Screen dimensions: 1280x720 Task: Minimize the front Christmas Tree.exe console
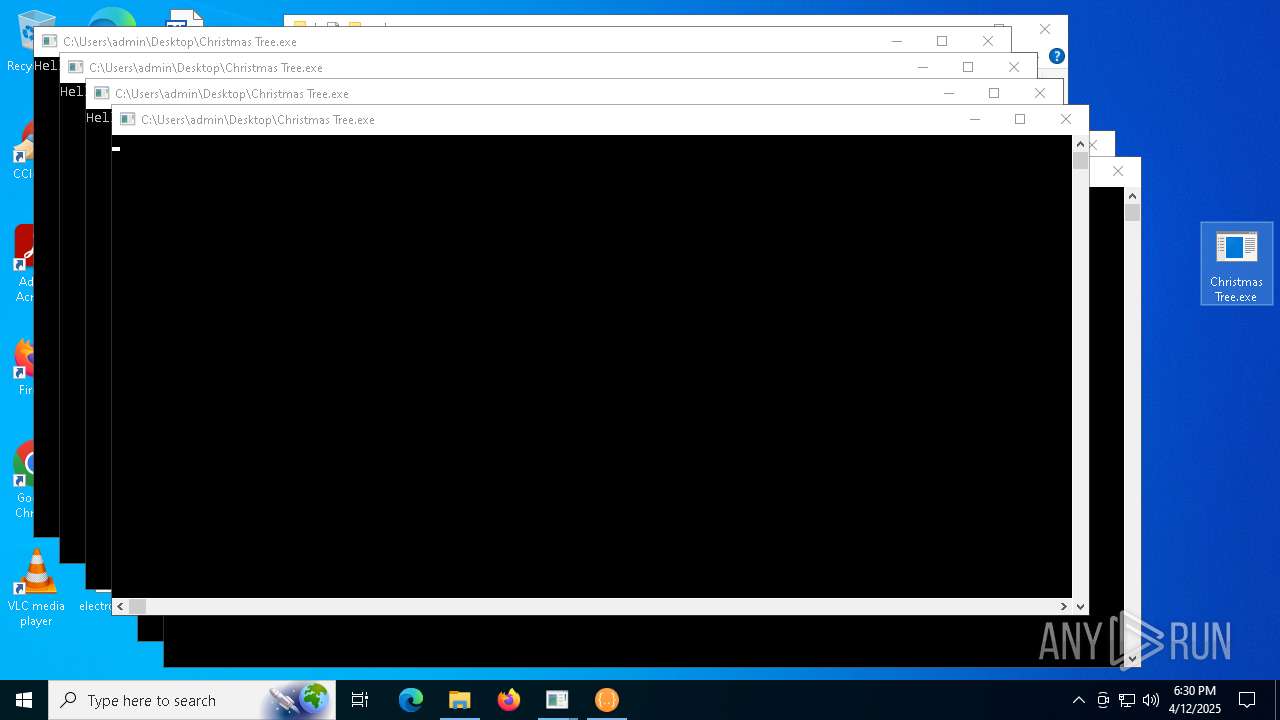(x=975, y=119)
